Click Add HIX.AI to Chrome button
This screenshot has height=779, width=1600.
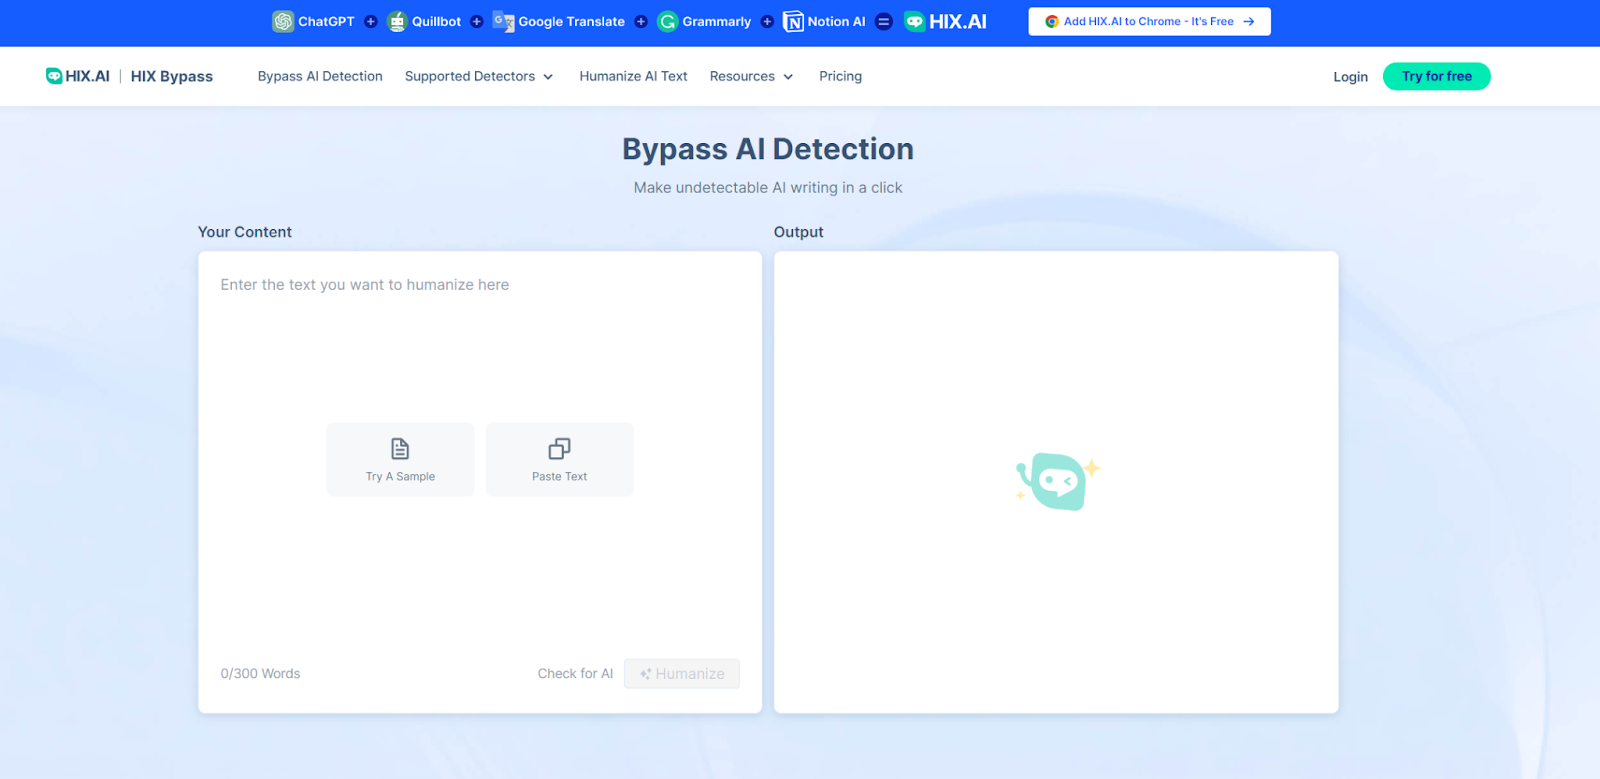click(1149, 21)
